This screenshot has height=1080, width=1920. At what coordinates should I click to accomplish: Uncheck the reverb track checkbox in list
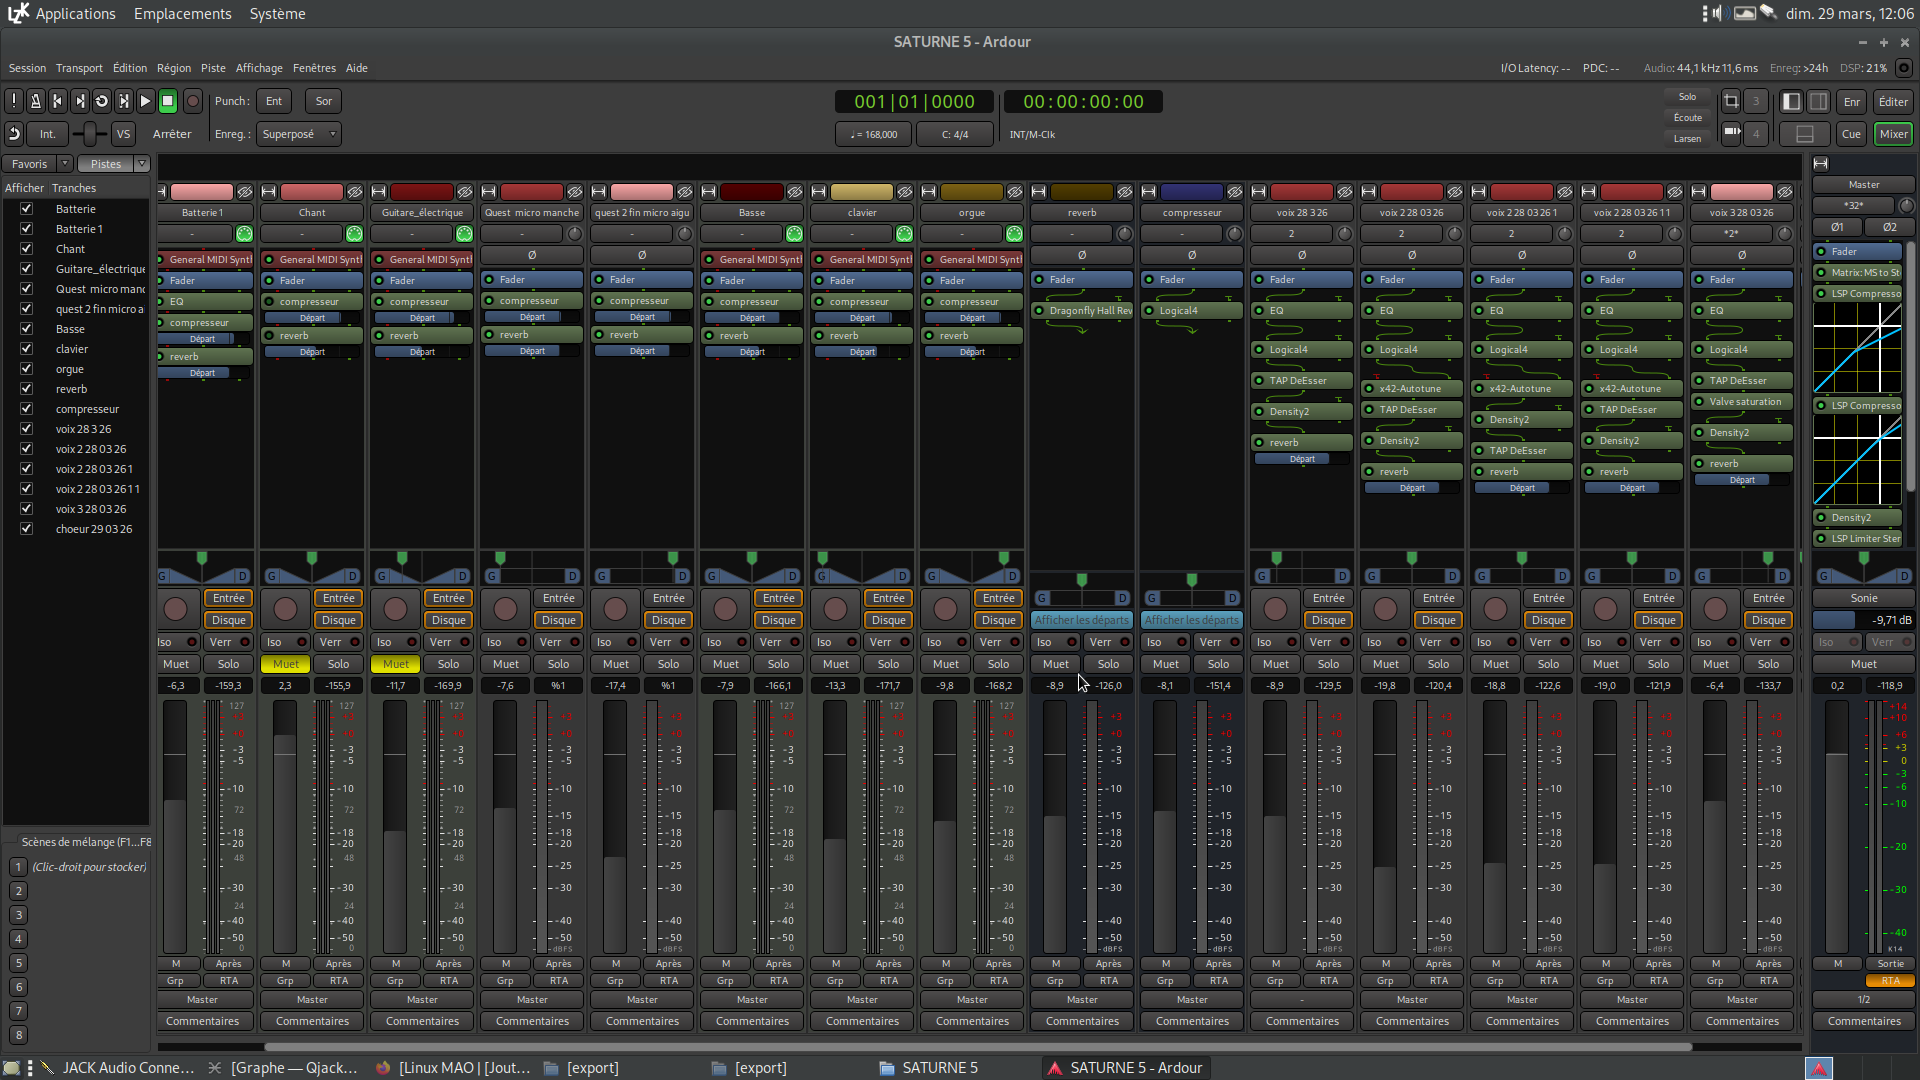point(27,389)
